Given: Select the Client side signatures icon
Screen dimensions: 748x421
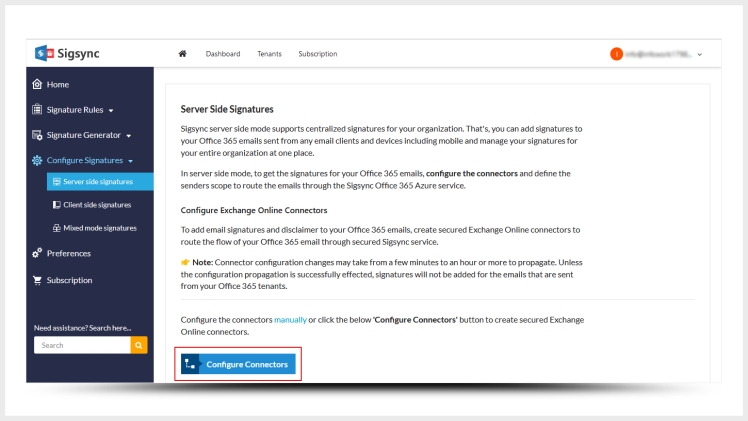Looking at the screenshot, I should (x=56, y=205).
